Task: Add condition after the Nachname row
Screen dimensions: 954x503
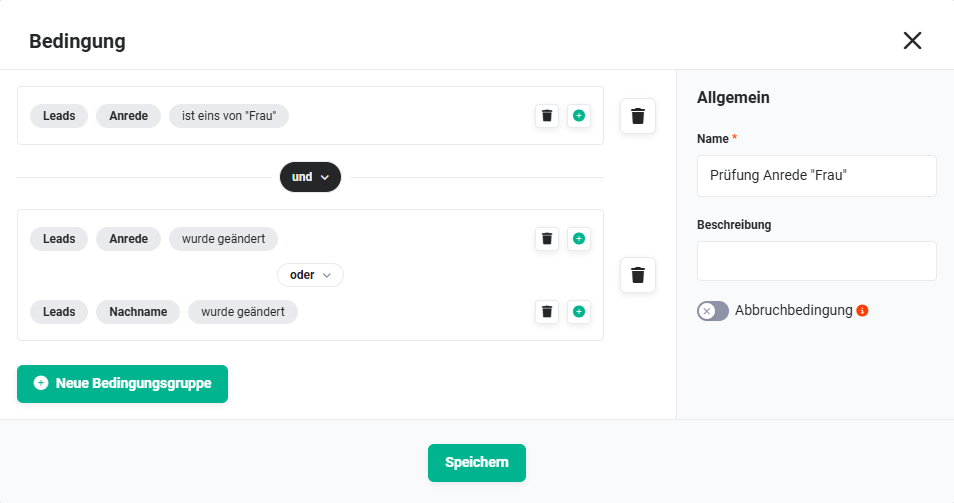Action: tap(579, 311)
